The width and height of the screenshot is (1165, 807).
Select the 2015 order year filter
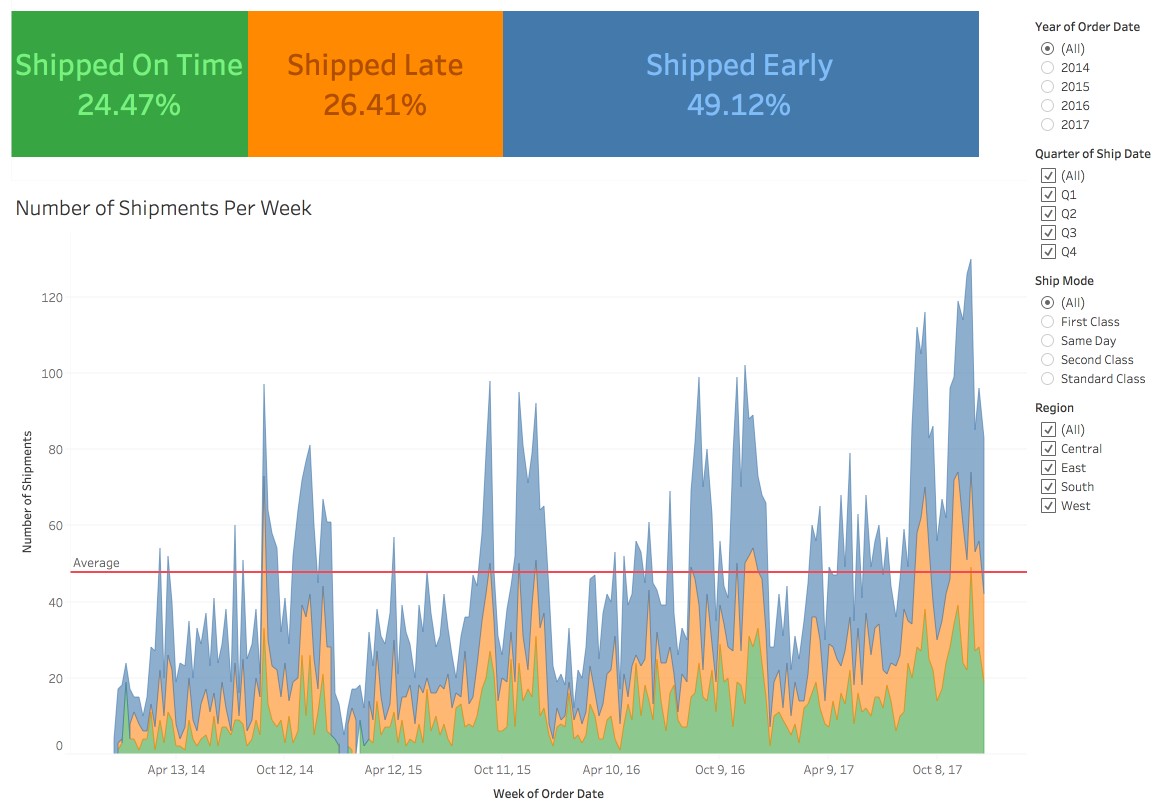1048,86
